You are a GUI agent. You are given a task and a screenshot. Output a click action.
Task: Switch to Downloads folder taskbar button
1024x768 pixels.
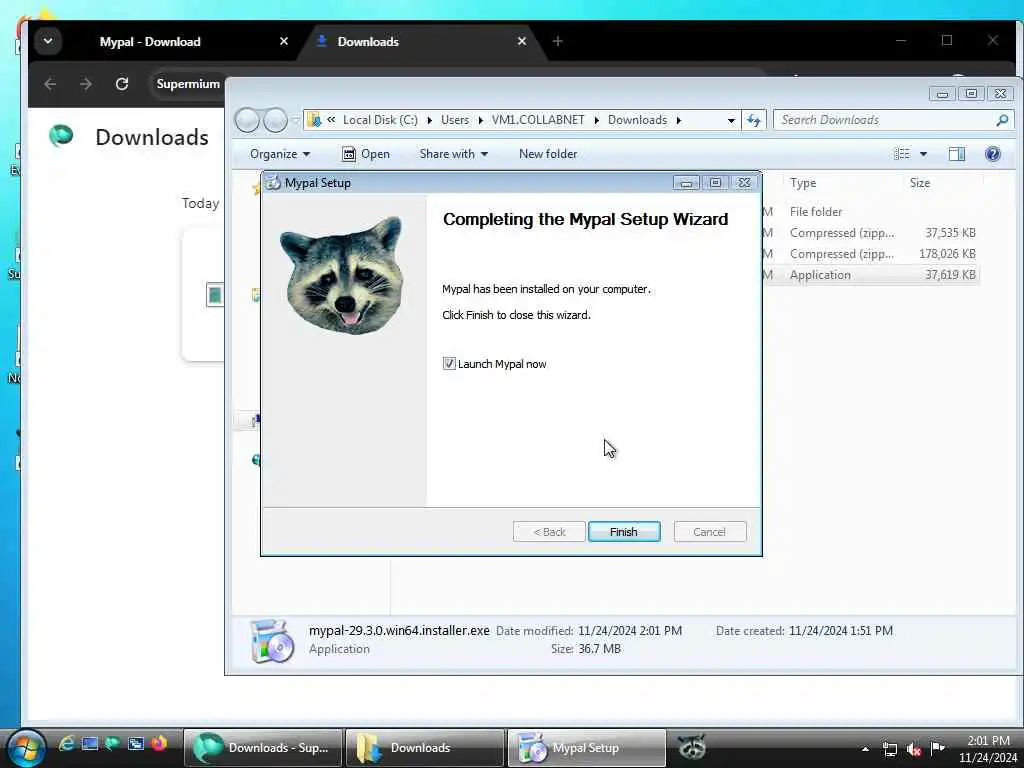(x=424, y=748)
